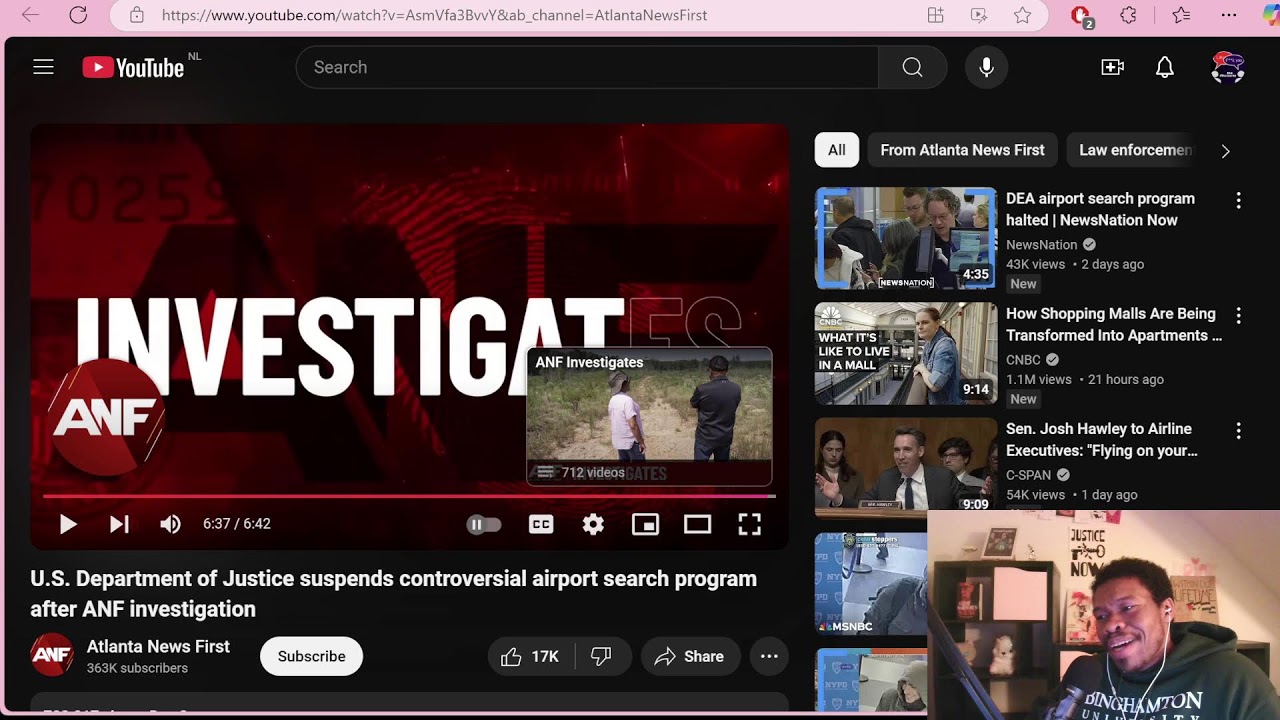Toggle the autoplay switch
Image resolution: width=1280 pixels, height=720 pixels.
tap(484, 524)
